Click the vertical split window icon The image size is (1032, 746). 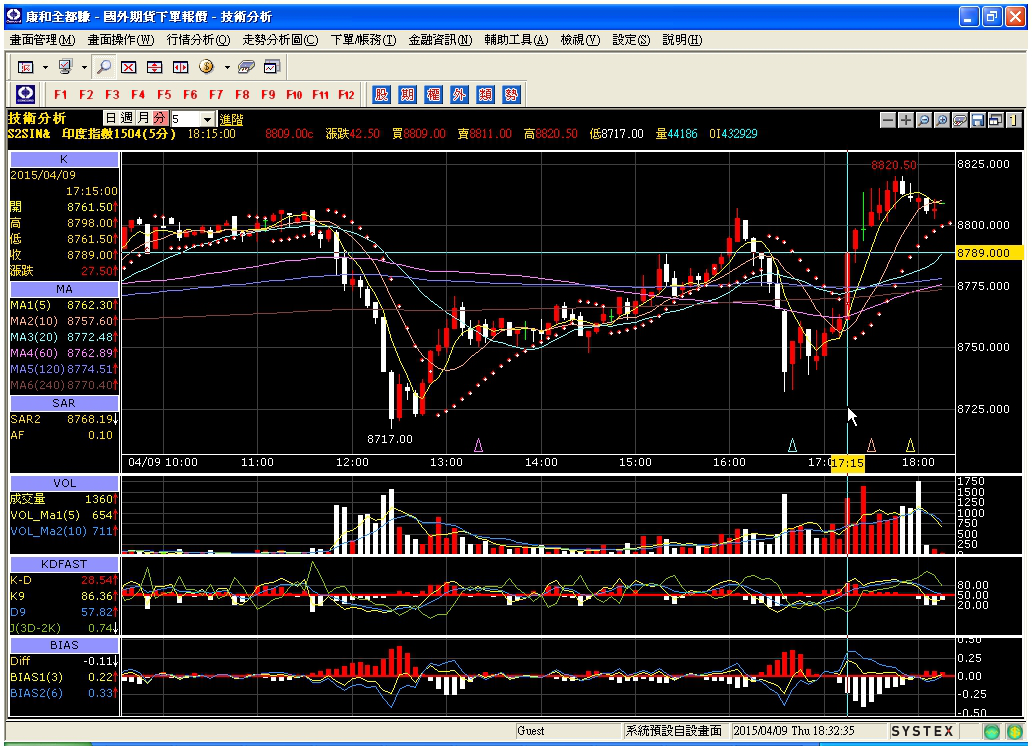point(180,67)
